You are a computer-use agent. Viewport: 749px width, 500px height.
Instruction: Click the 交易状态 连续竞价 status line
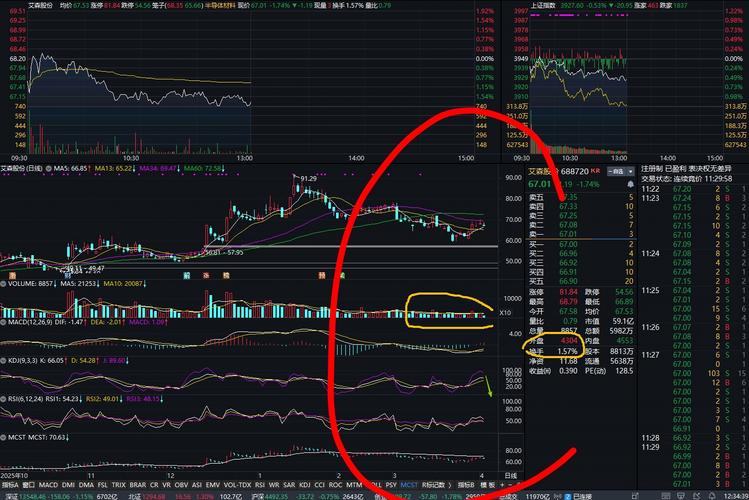coord(687,179)
